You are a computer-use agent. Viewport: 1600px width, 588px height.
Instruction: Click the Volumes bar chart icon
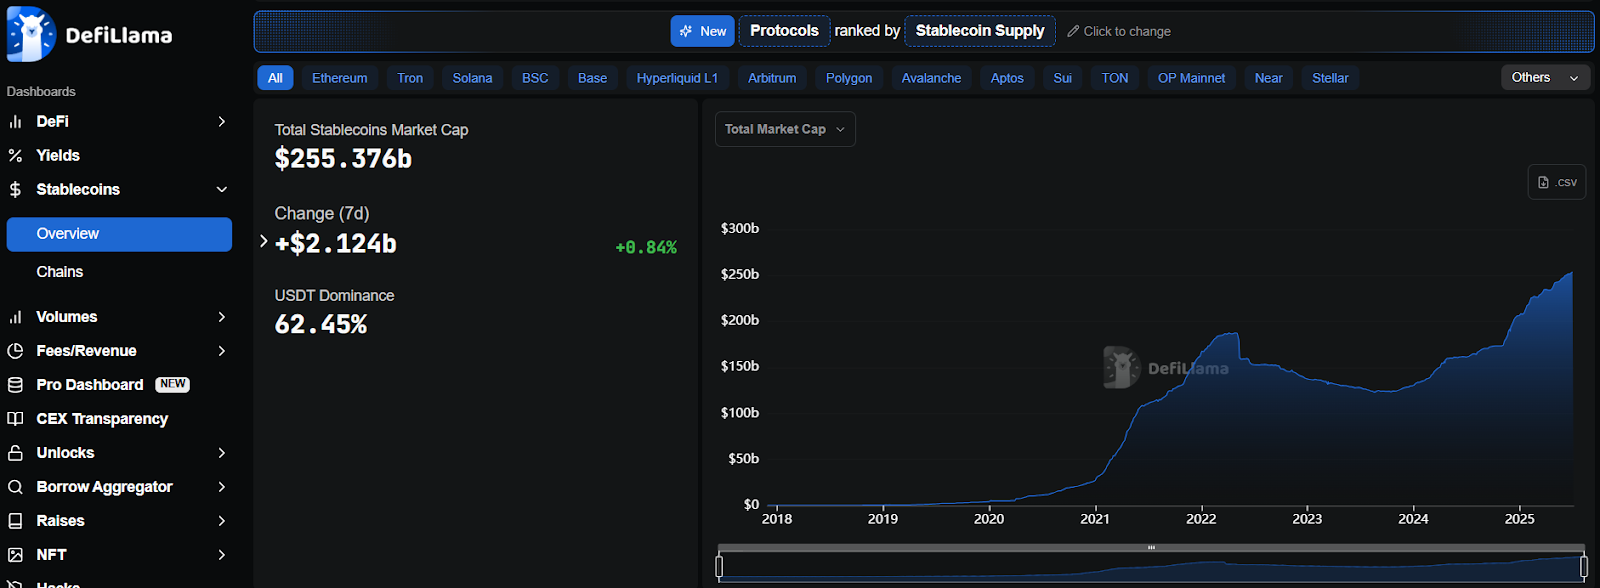15,317
